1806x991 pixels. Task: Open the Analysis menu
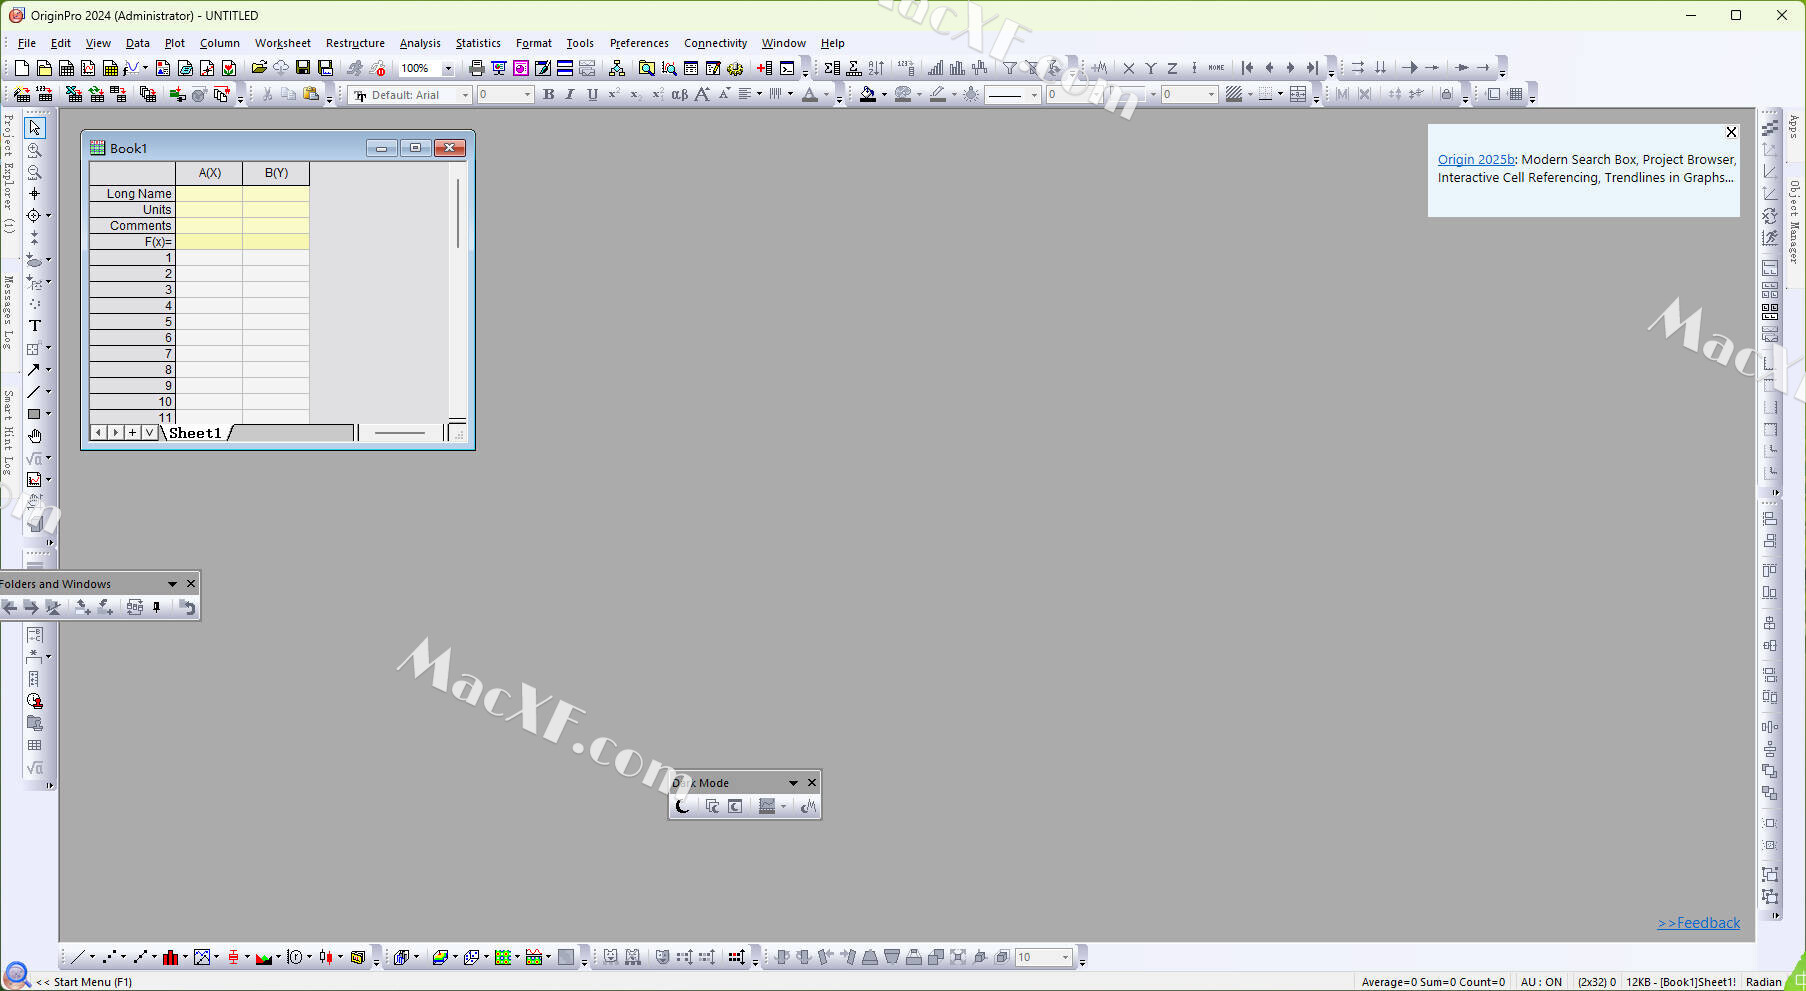point(420,43)
